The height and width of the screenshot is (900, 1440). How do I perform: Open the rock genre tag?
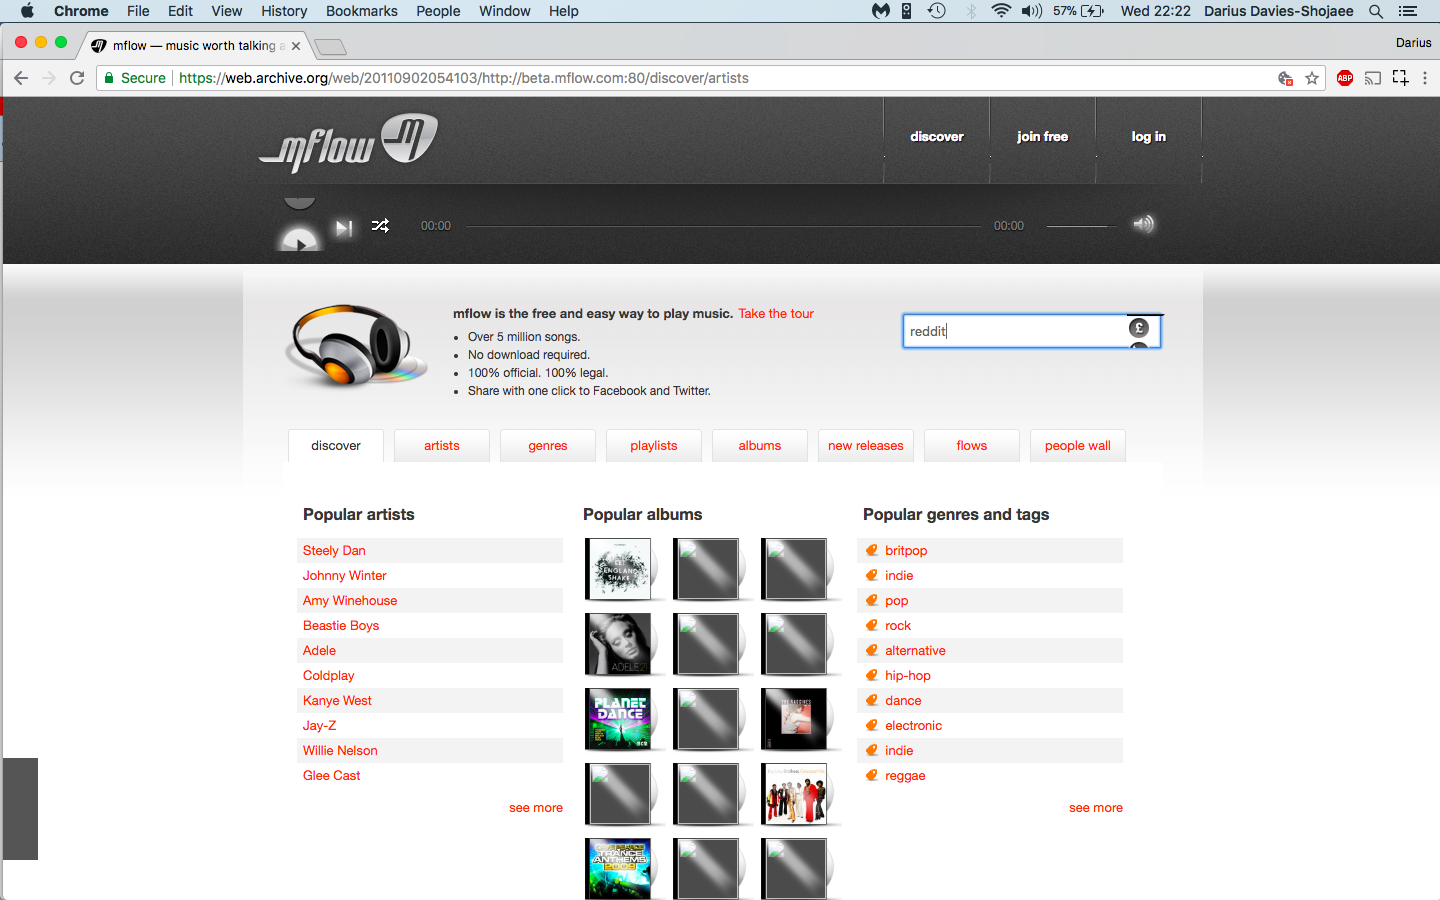coord(898,626)
